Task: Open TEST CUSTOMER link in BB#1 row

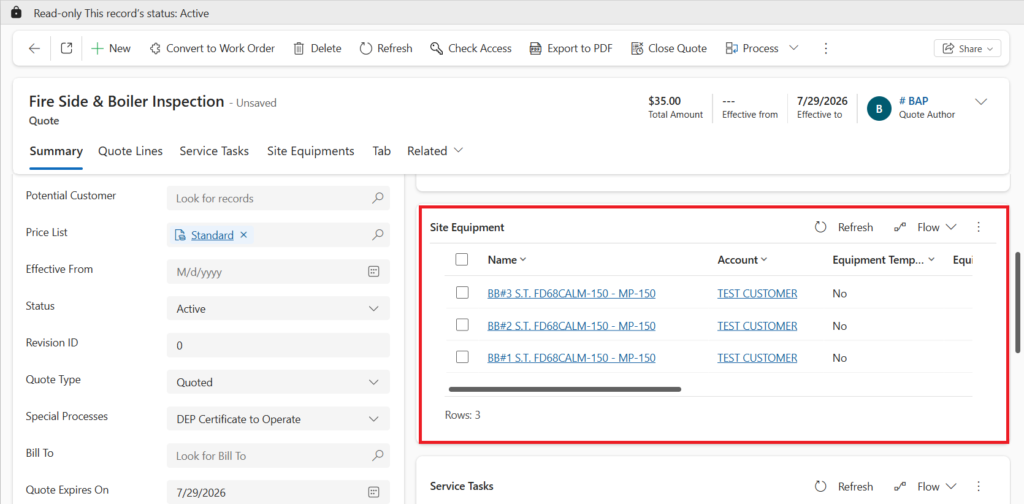Action: click(x=757, y=358)
